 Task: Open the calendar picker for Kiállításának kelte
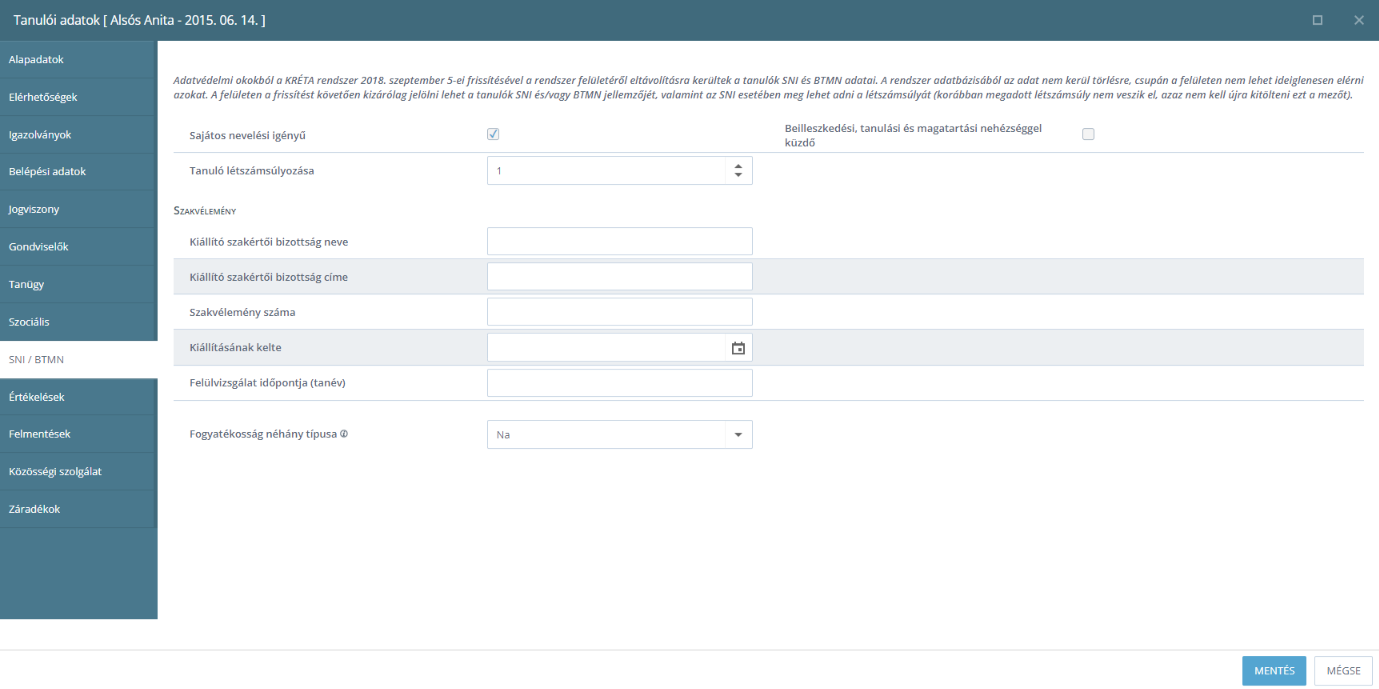738,348
